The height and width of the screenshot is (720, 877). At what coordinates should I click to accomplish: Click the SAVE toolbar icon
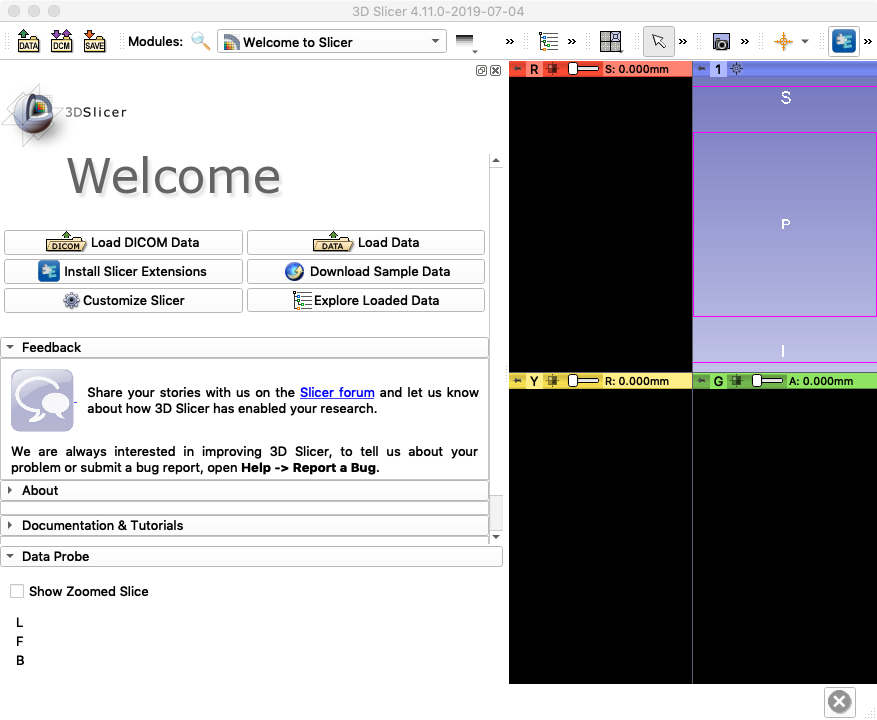(x=94, y=41)
